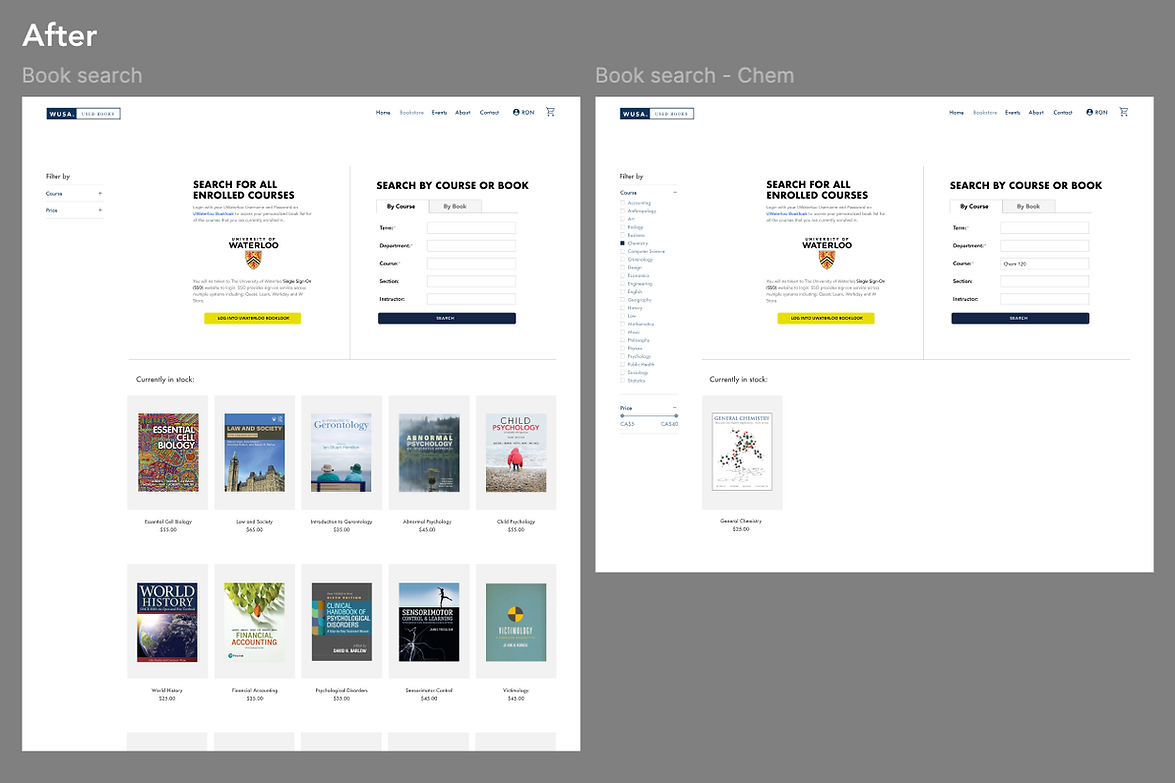The width and height of the screenshot is (1175, 783).
Task: Open the Term field in Chem mockup
Action: click(1045, 228)
